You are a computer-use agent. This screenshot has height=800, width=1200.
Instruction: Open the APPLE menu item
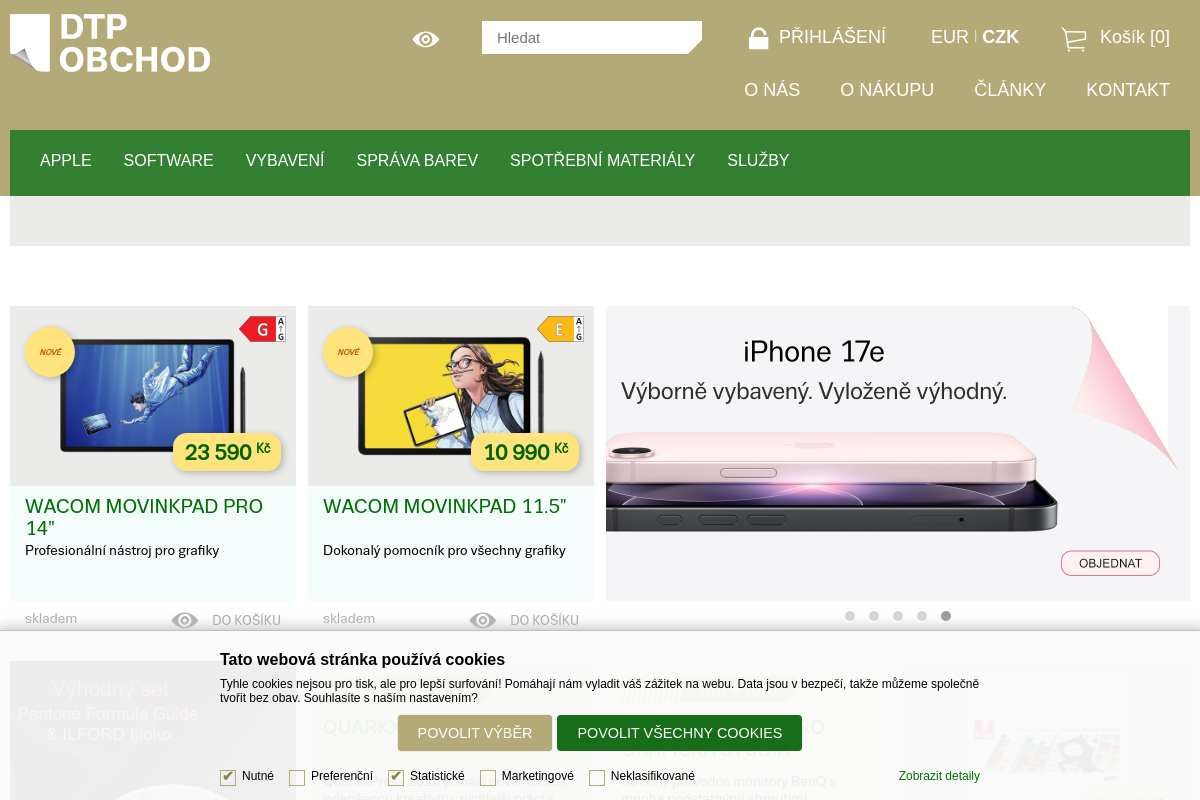65,160
